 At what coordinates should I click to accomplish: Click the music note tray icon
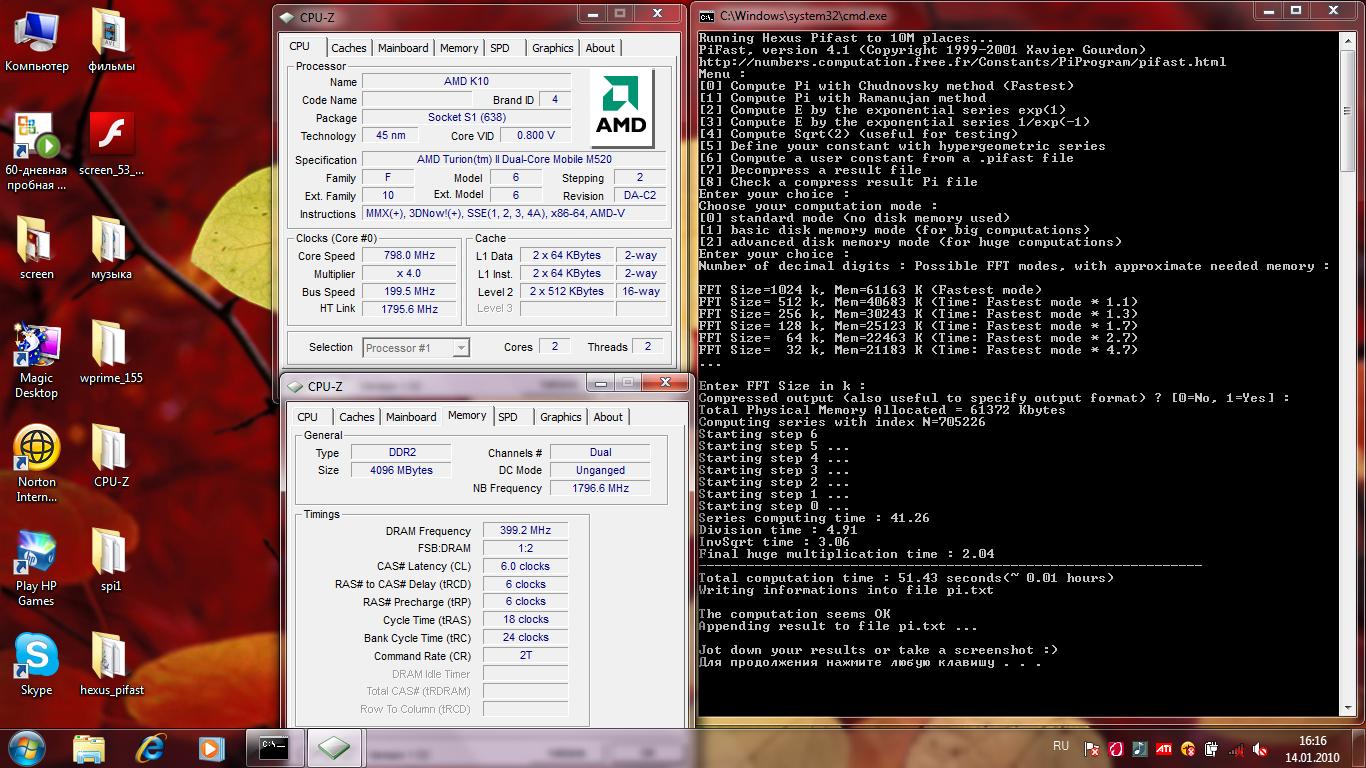1140,748
